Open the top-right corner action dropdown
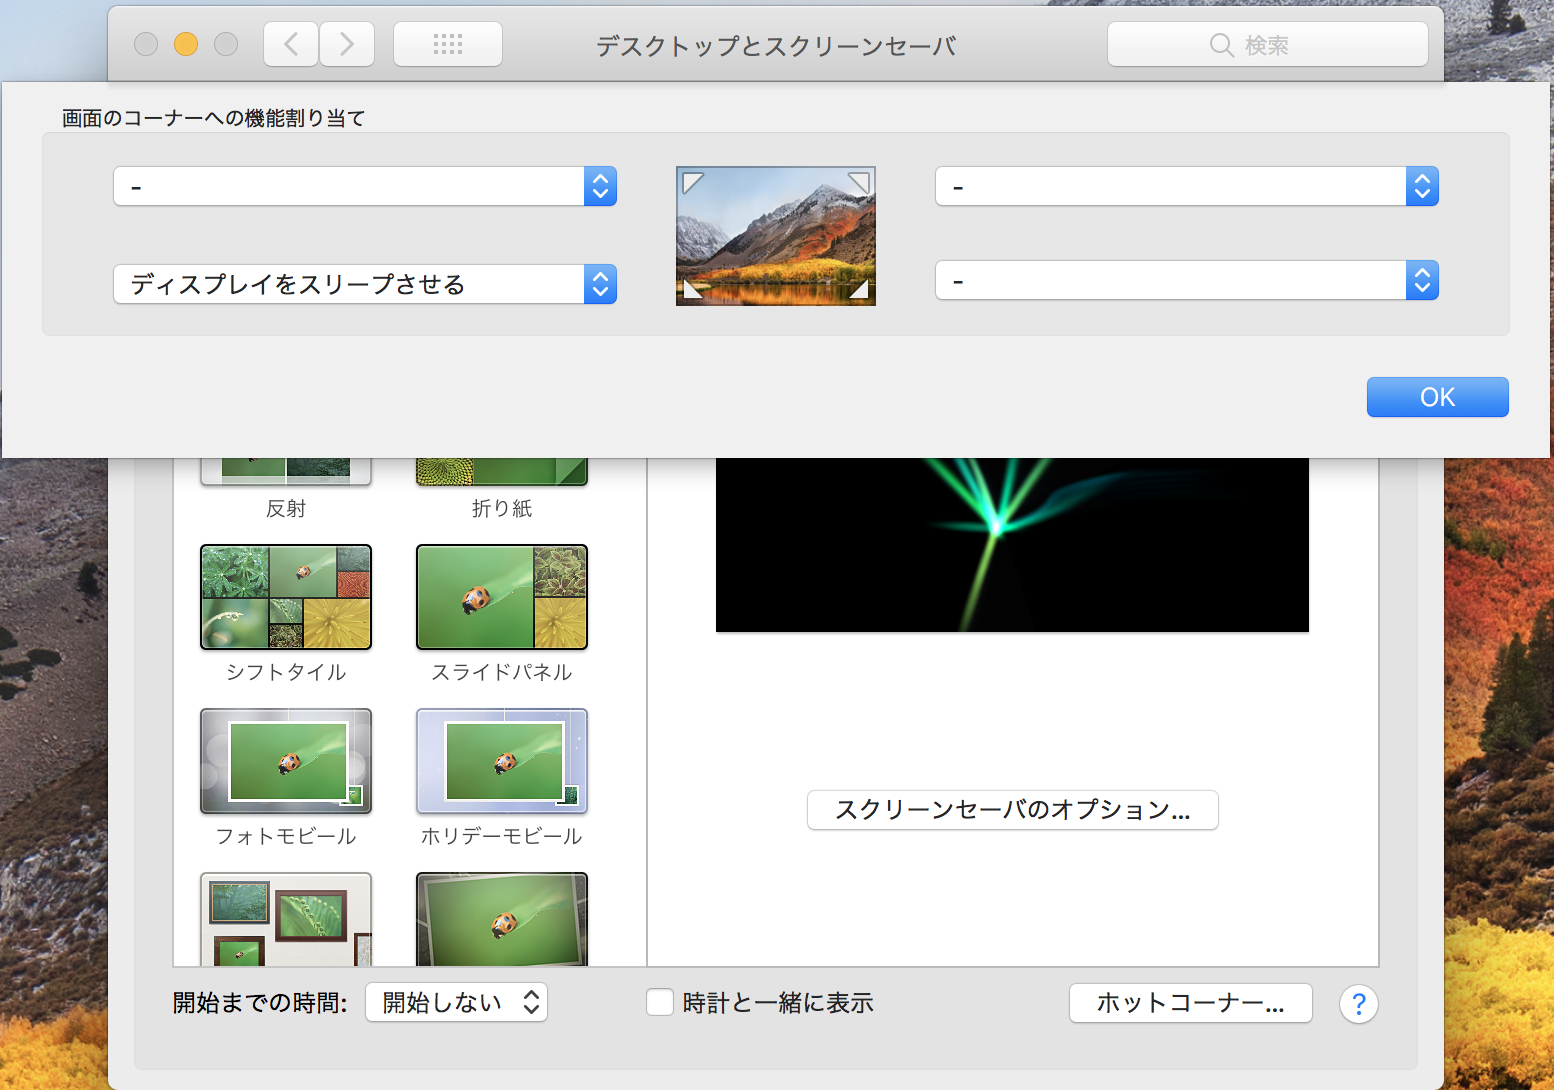Viewport: 1554px width, 1090px height. tap(1186, 186)
